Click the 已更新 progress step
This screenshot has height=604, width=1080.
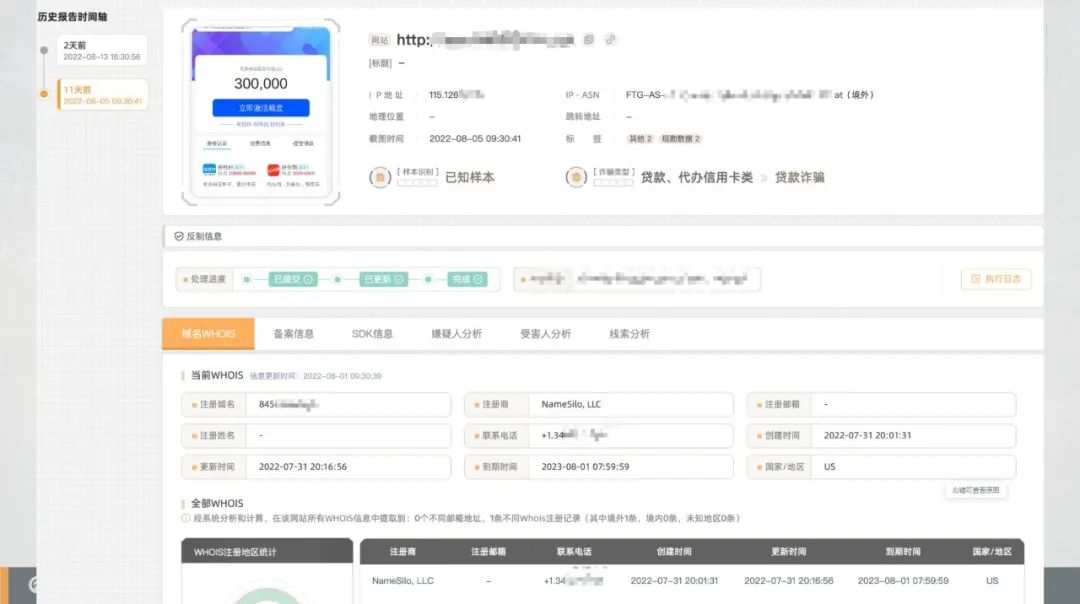384,279
